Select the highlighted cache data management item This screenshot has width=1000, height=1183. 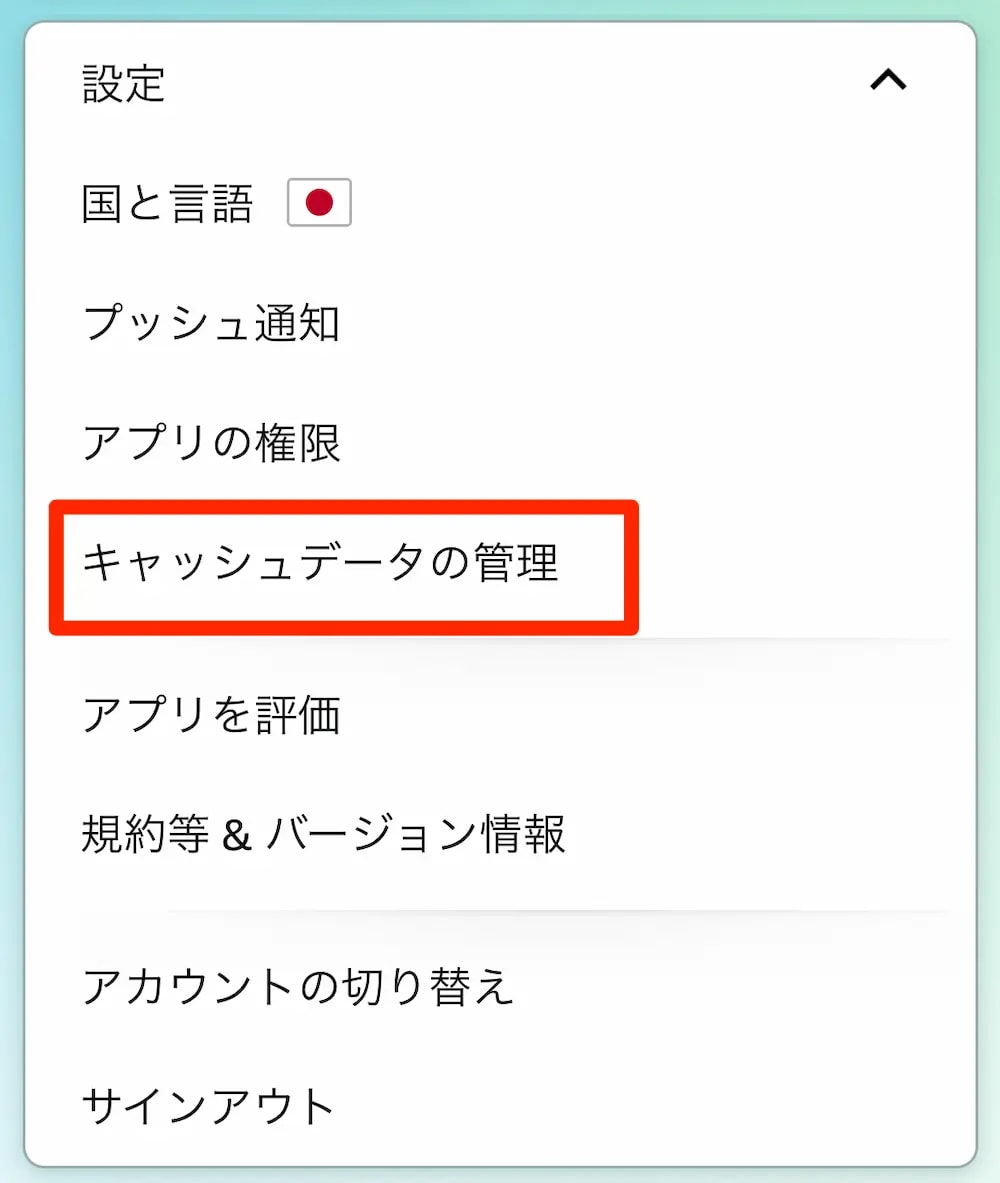click(x=320, y=563)
